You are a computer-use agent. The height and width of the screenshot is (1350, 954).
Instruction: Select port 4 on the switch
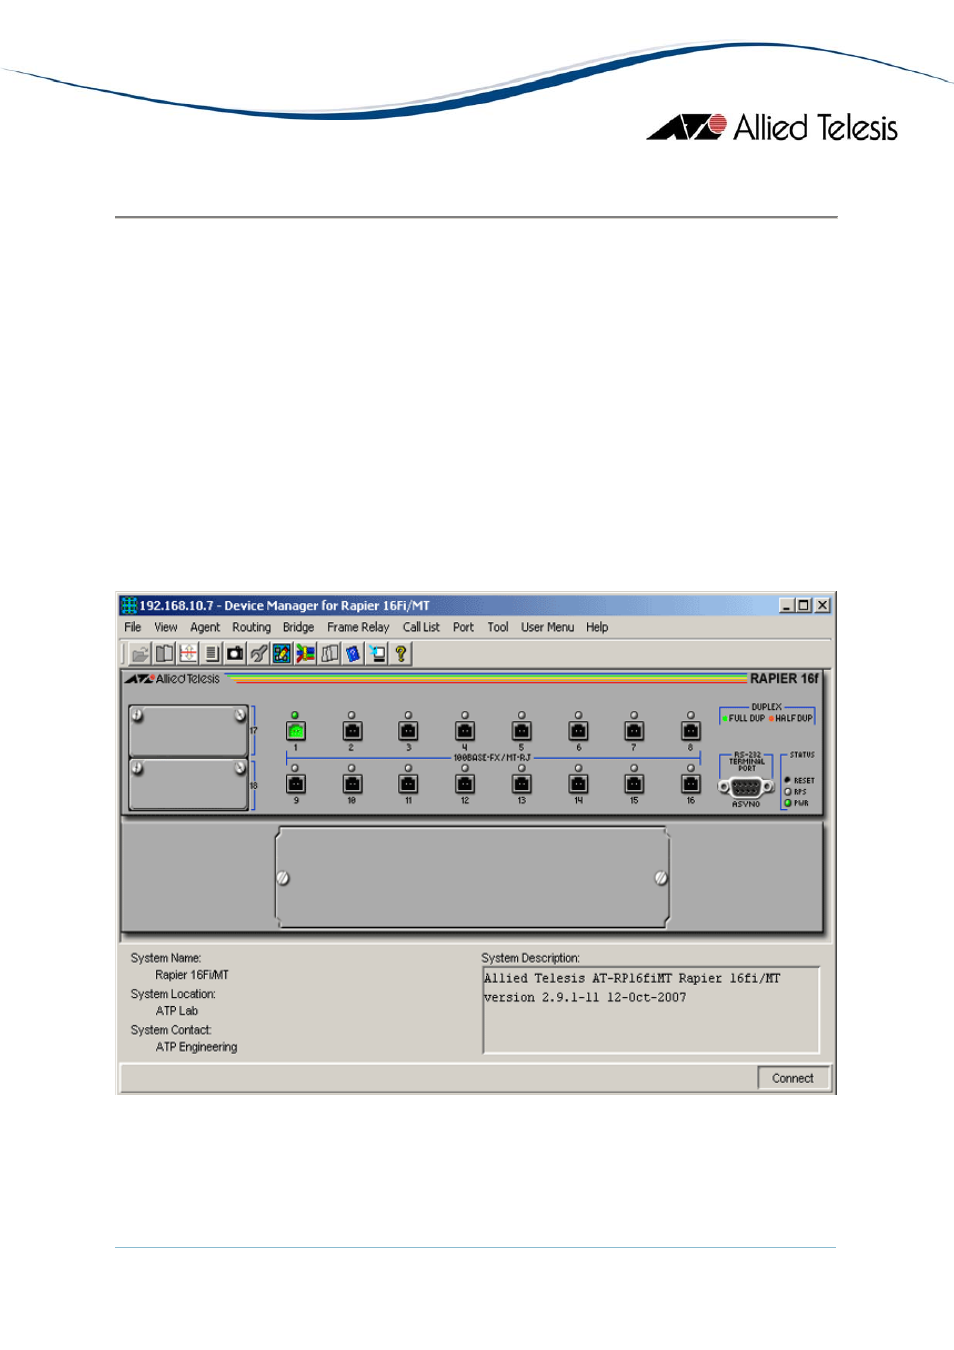[465, 731]
